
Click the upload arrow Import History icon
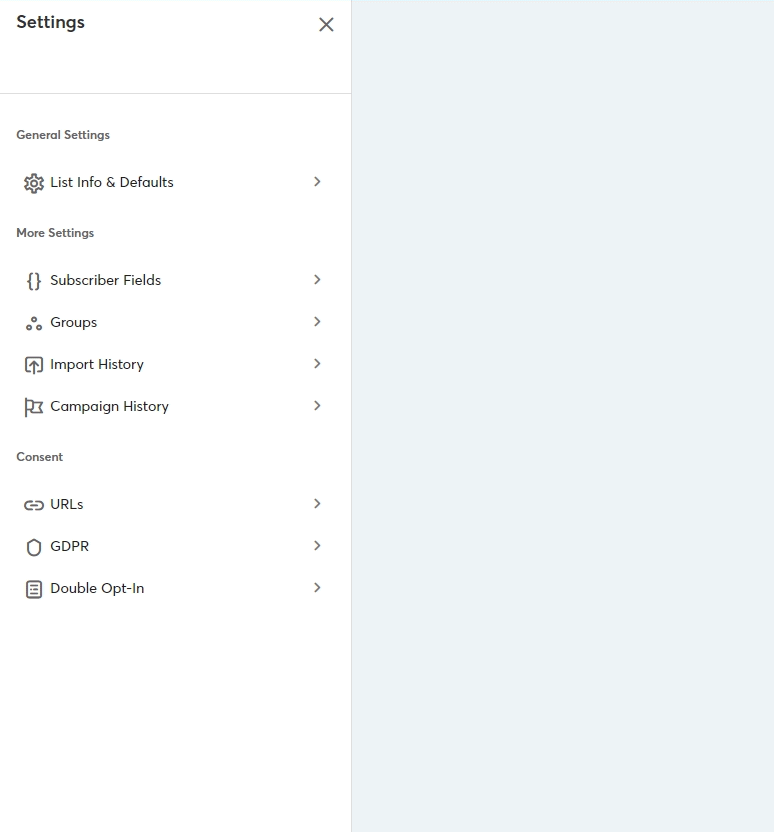[x=34, y=365]
